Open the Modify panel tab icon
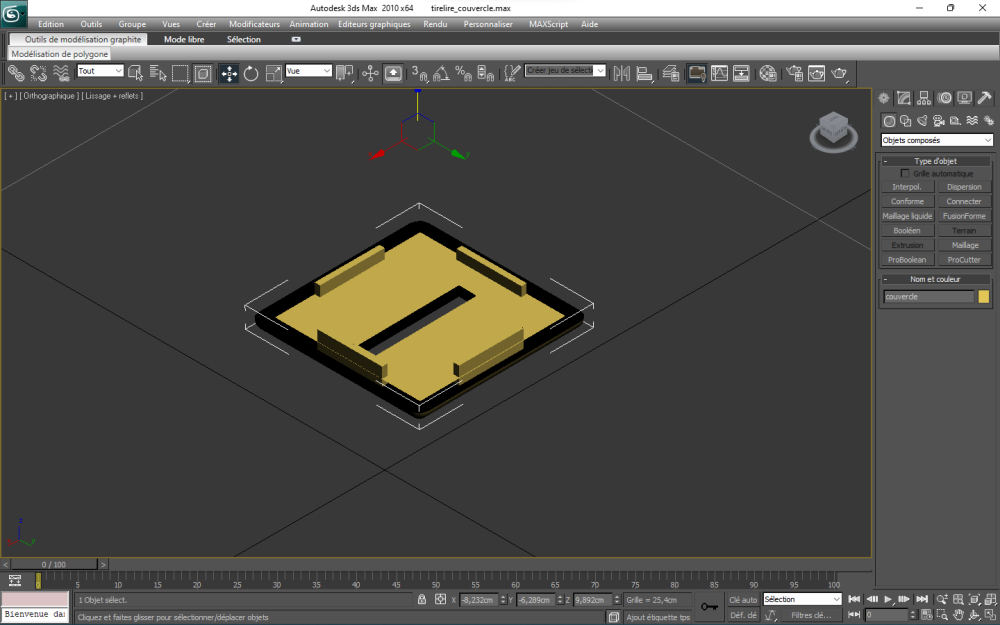This screenshot has height=625, width=1000. click(x=904, y=98)
